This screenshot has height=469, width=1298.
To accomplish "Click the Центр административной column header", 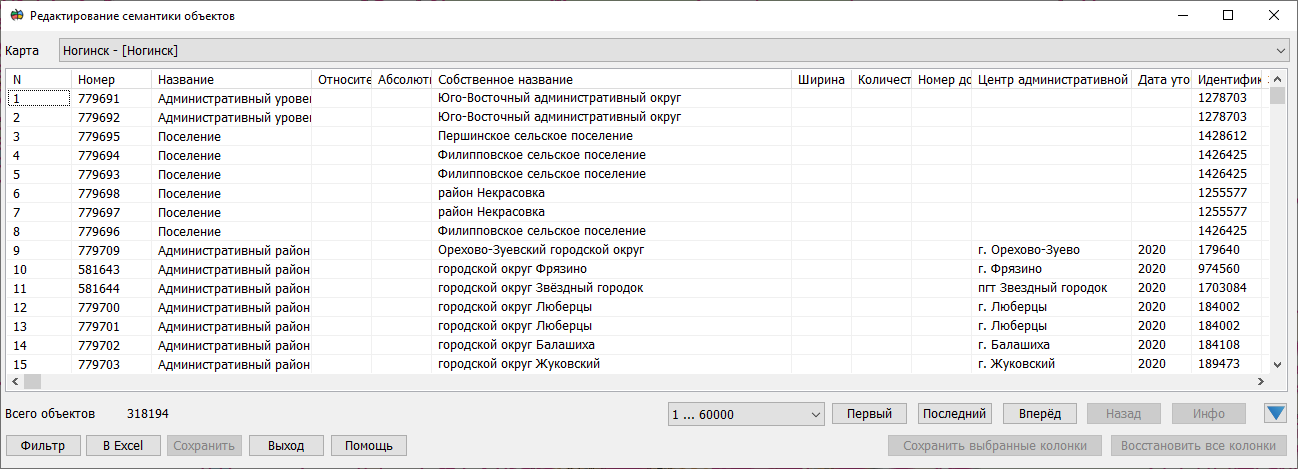I will pos(1051,79).
